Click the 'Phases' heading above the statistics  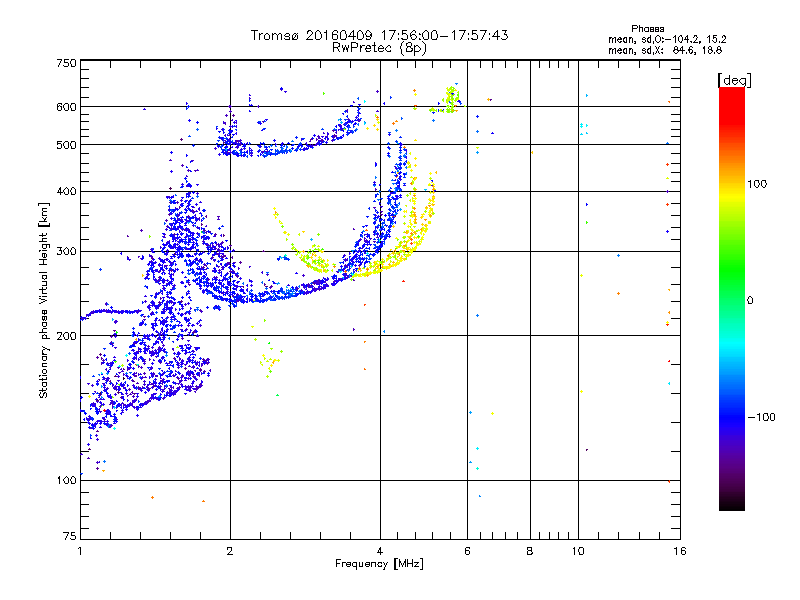pos(647,29)
